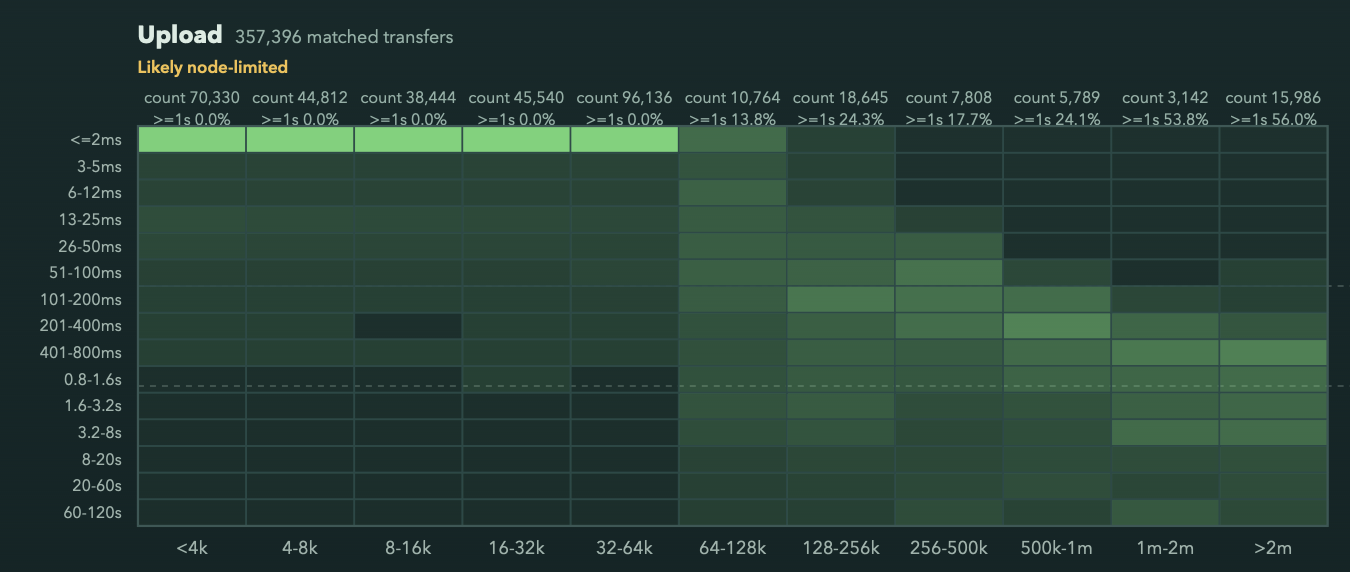Click the "Likely node-limited" label
Image resolution: width=1350 pixels, height=572 pixels.
click(x=212, y=68)
